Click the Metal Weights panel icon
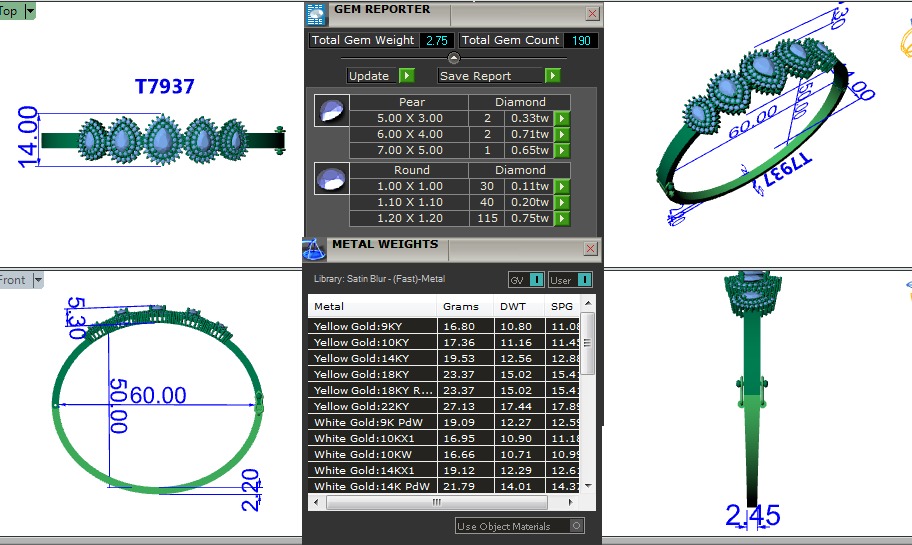The width and height of the screenshot is (912, 545). tap(314, 249)
